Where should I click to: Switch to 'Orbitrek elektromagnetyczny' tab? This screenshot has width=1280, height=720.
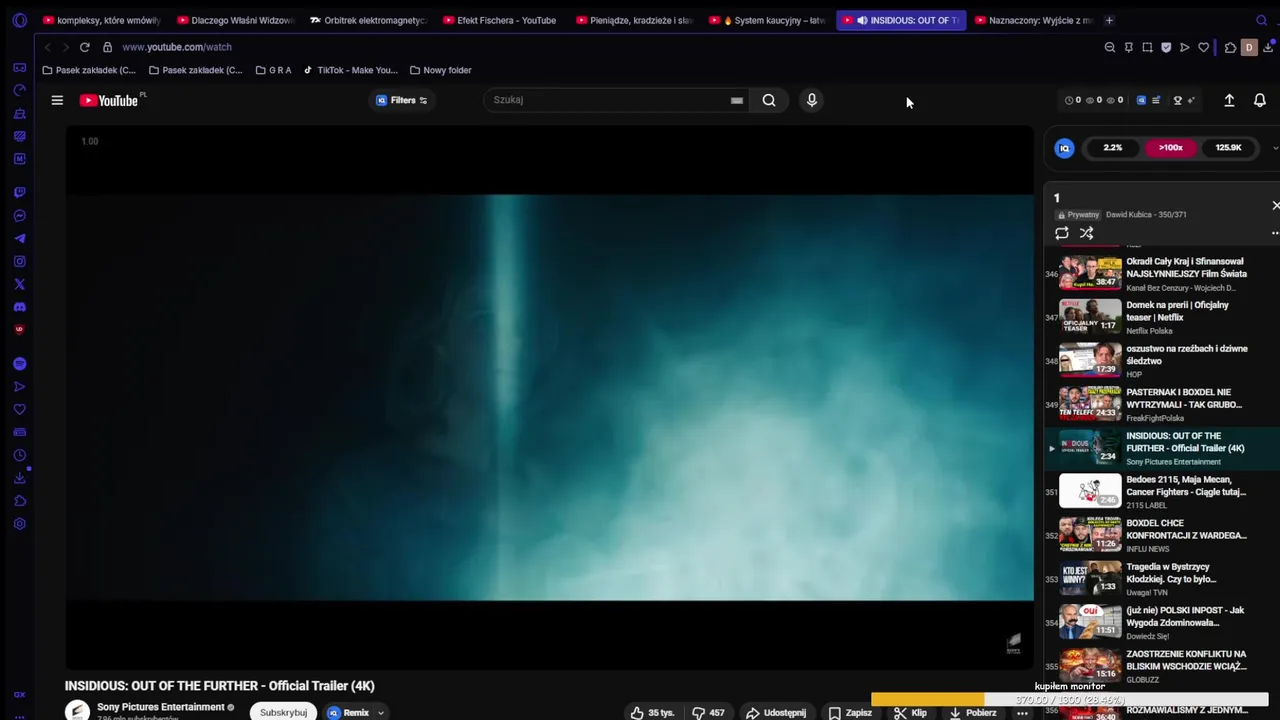coord(368,20)
